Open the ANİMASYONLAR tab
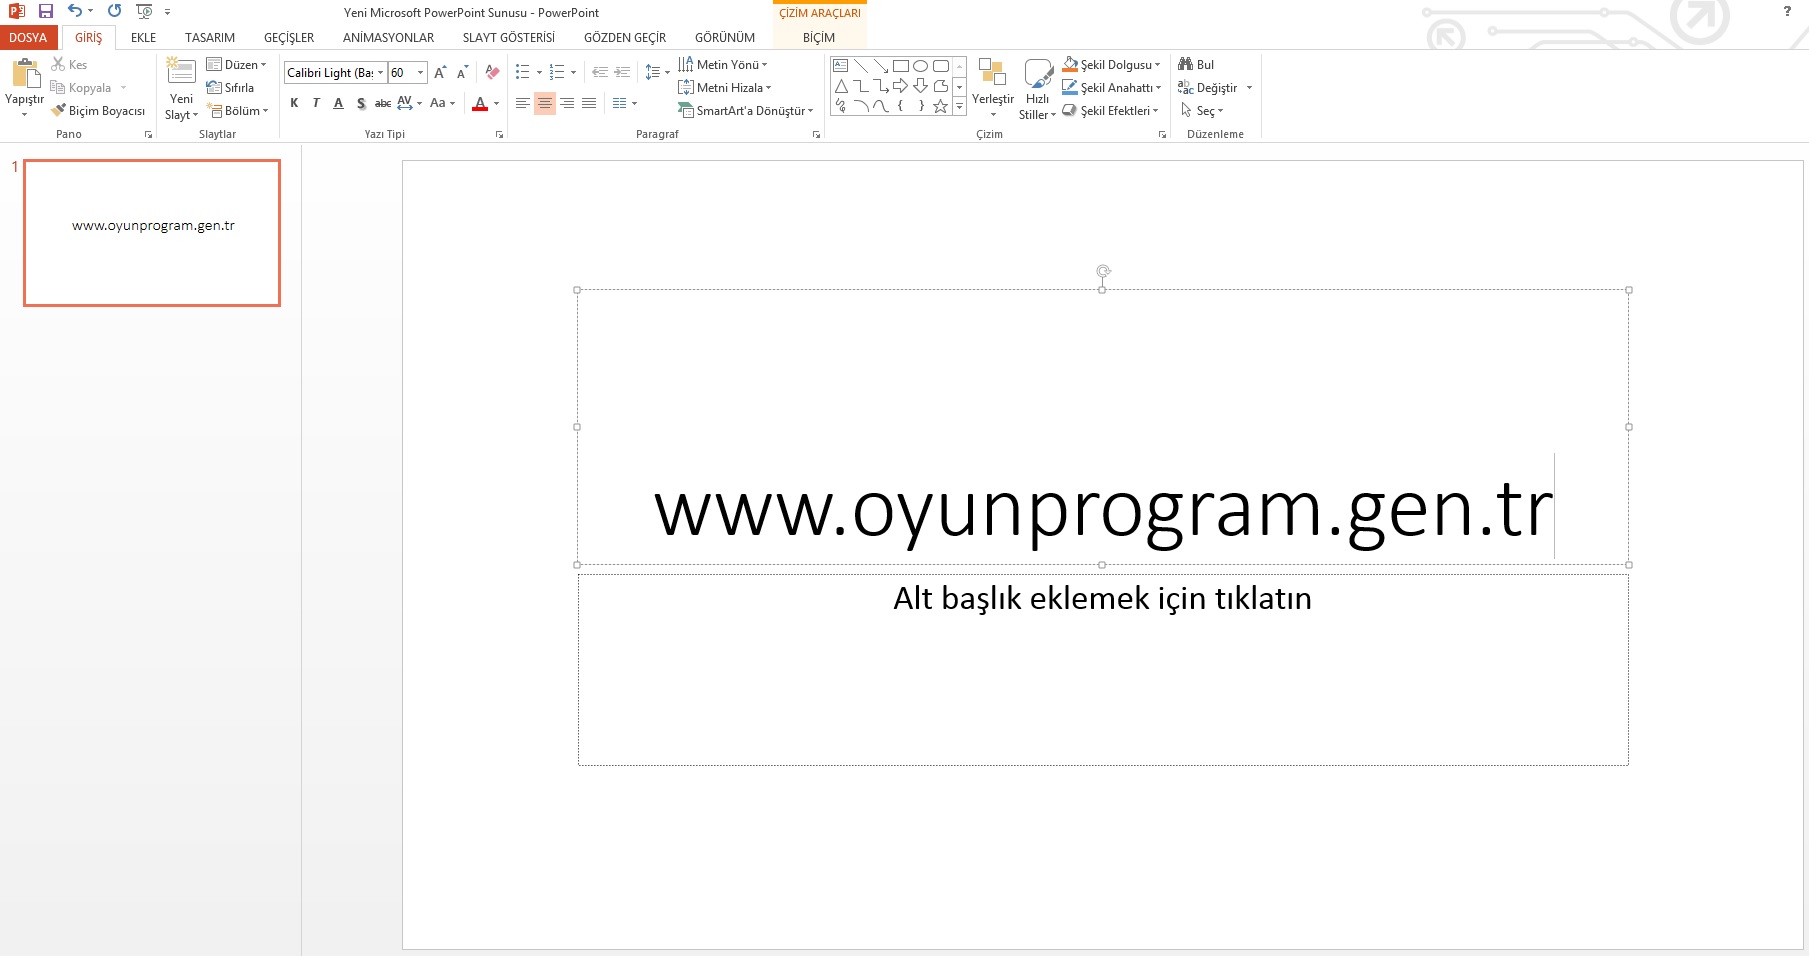Screen dimensions: 1809x956 [388, 38]
